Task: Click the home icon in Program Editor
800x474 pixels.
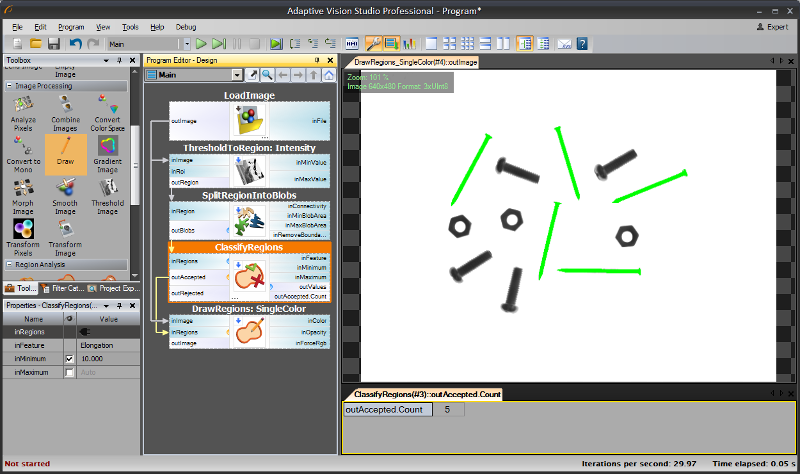Action: click(x=329, y=75)
